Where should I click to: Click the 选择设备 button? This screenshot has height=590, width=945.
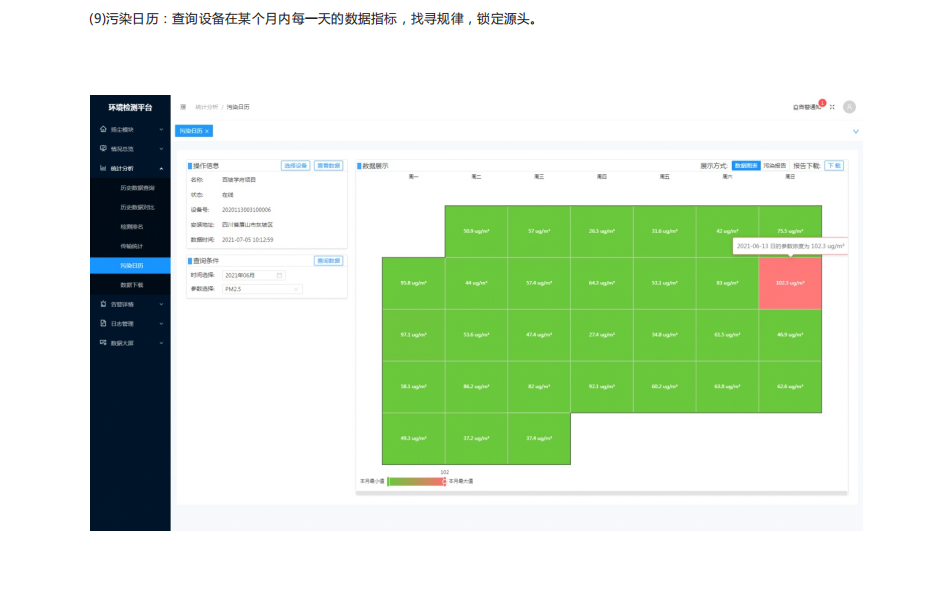[x=295, y=166]
